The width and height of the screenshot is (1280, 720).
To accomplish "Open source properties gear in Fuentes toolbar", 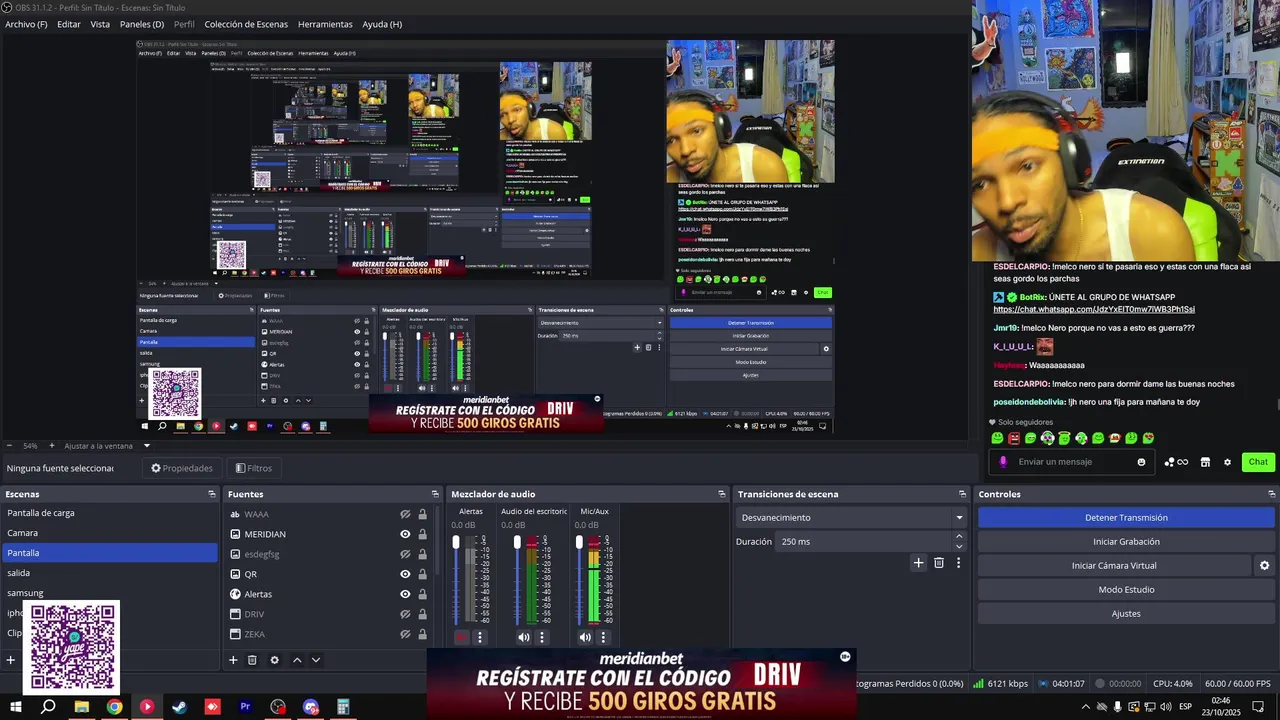I will (x=274, y=660).
